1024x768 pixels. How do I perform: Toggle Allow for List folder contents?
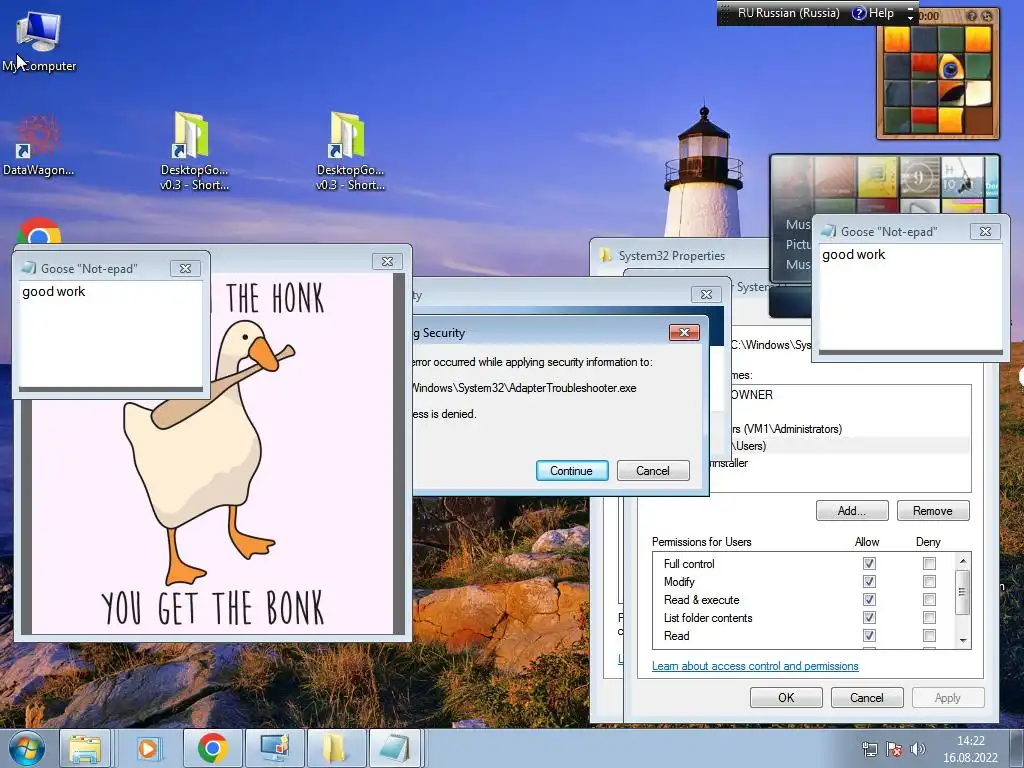pos(869,617)
